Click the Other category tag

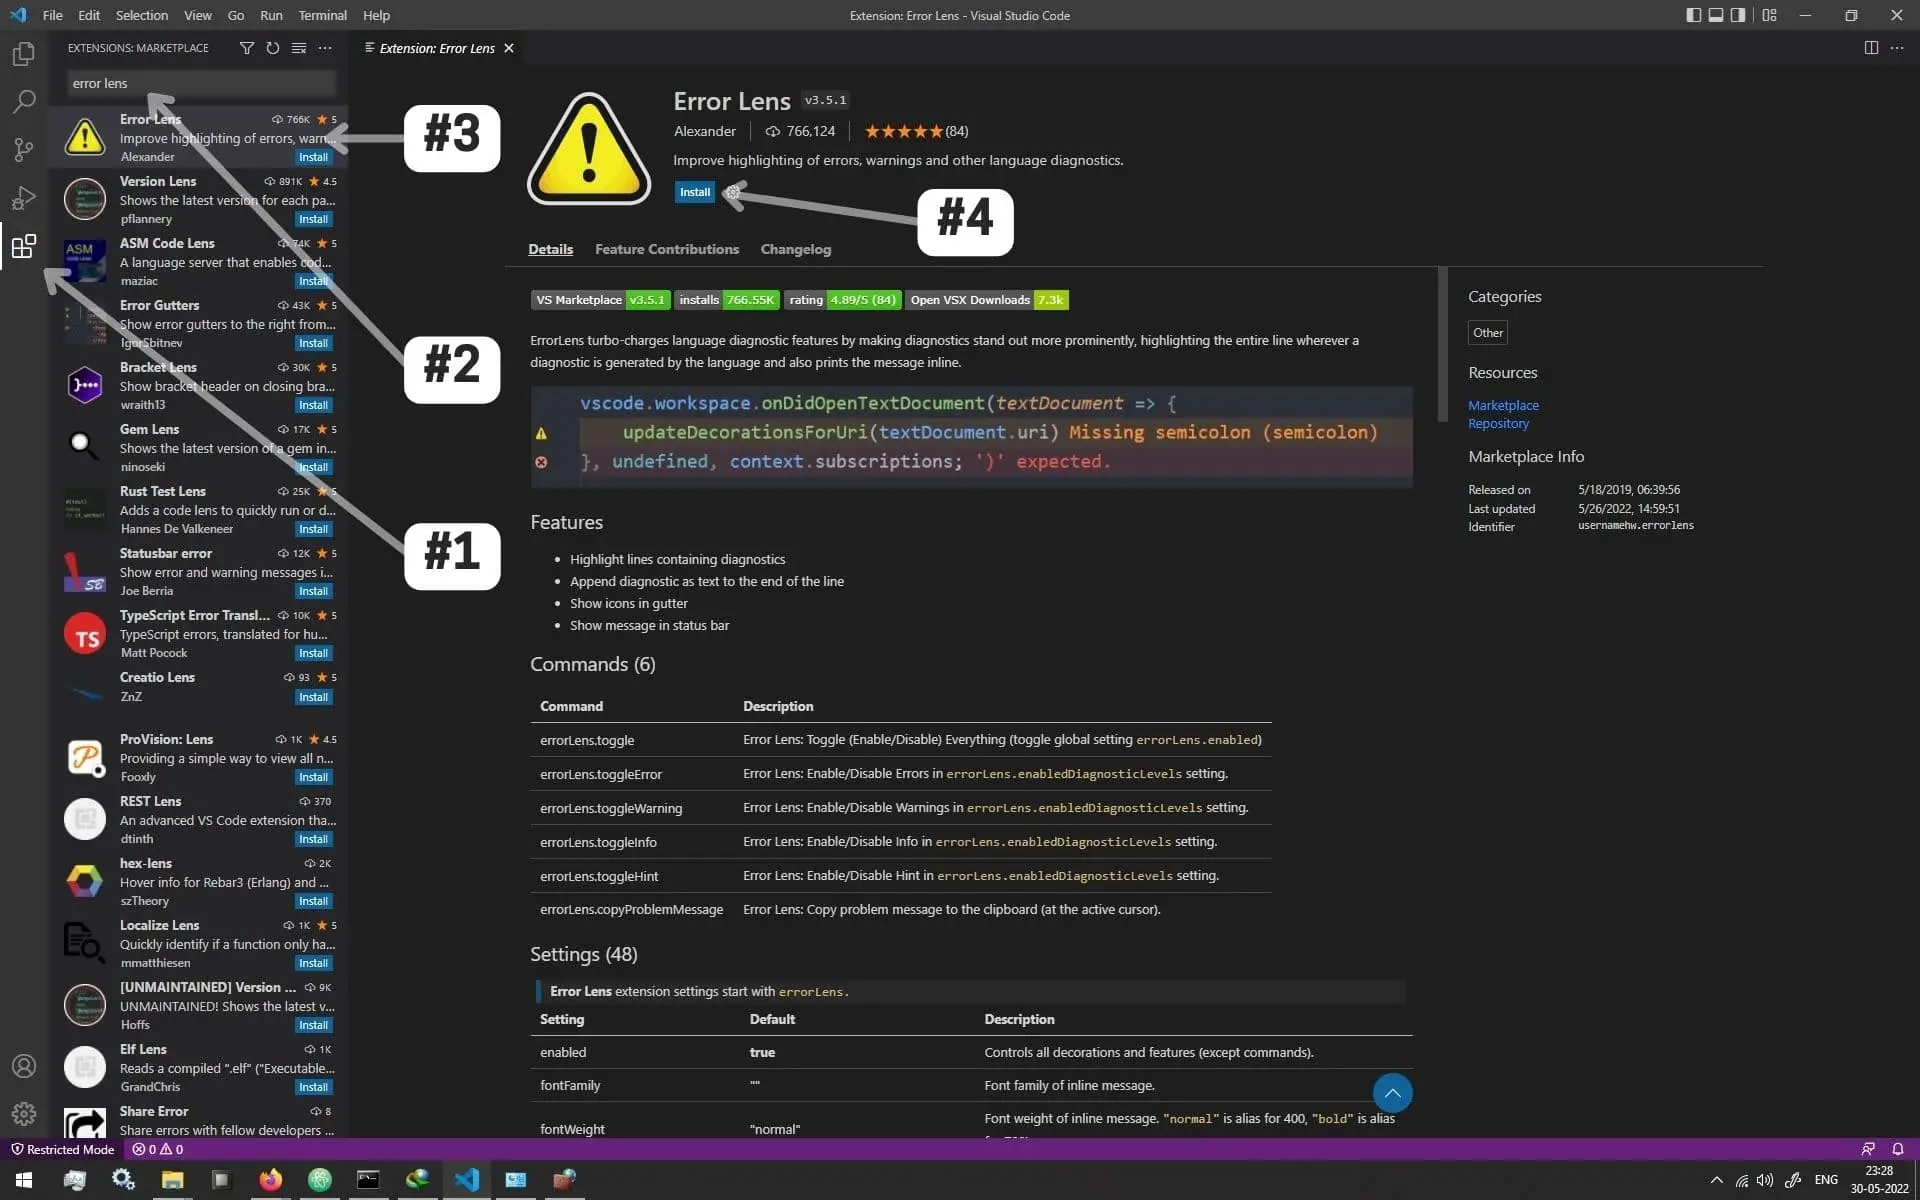click(x=1488, y=333)
